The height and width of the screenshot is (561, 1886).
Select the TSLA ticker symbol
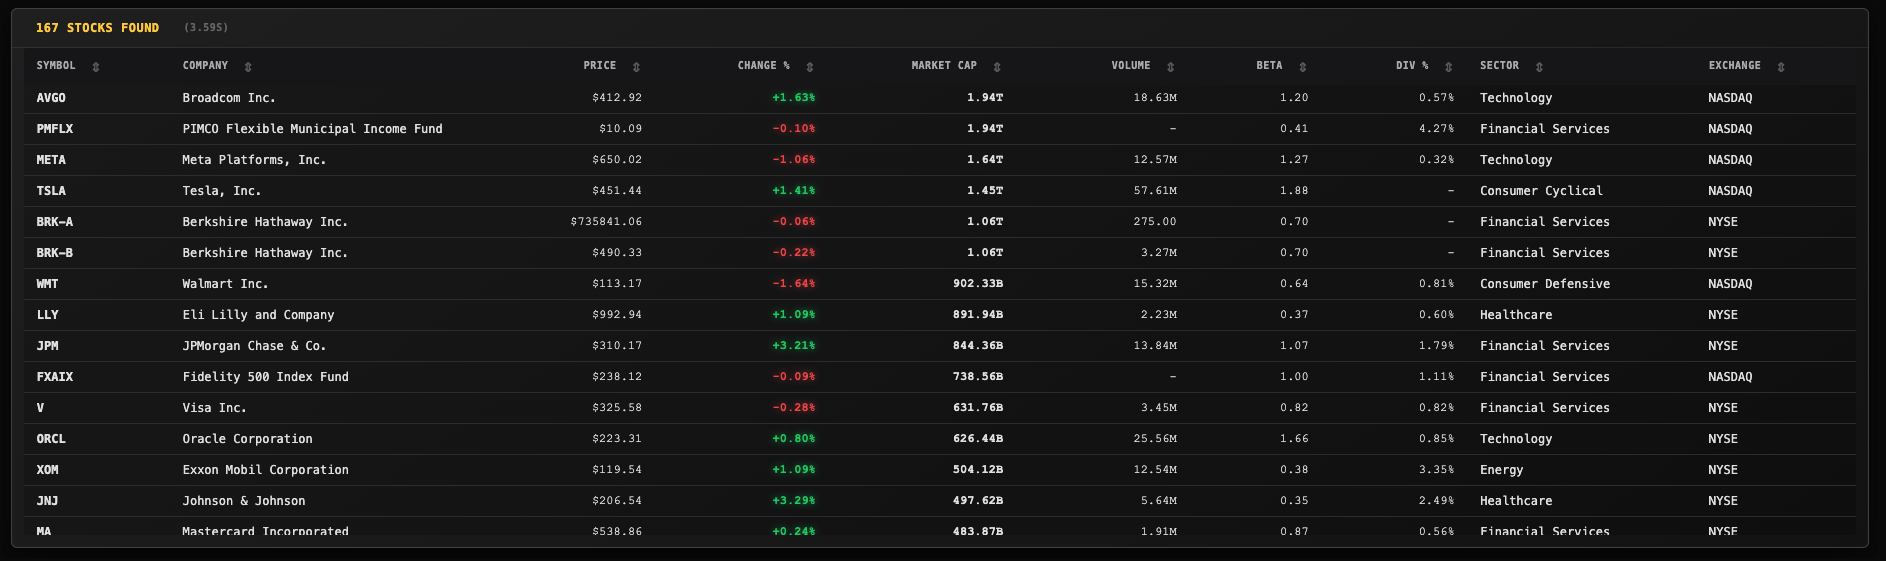click(x=51, y=191)
